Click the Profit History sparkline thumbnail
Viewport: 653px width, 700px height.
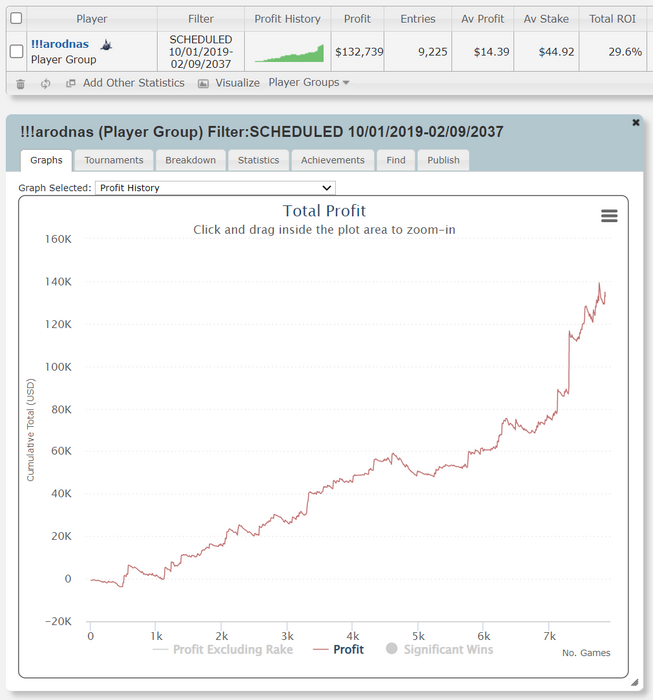pyautogui.click(x=289, y=54)
